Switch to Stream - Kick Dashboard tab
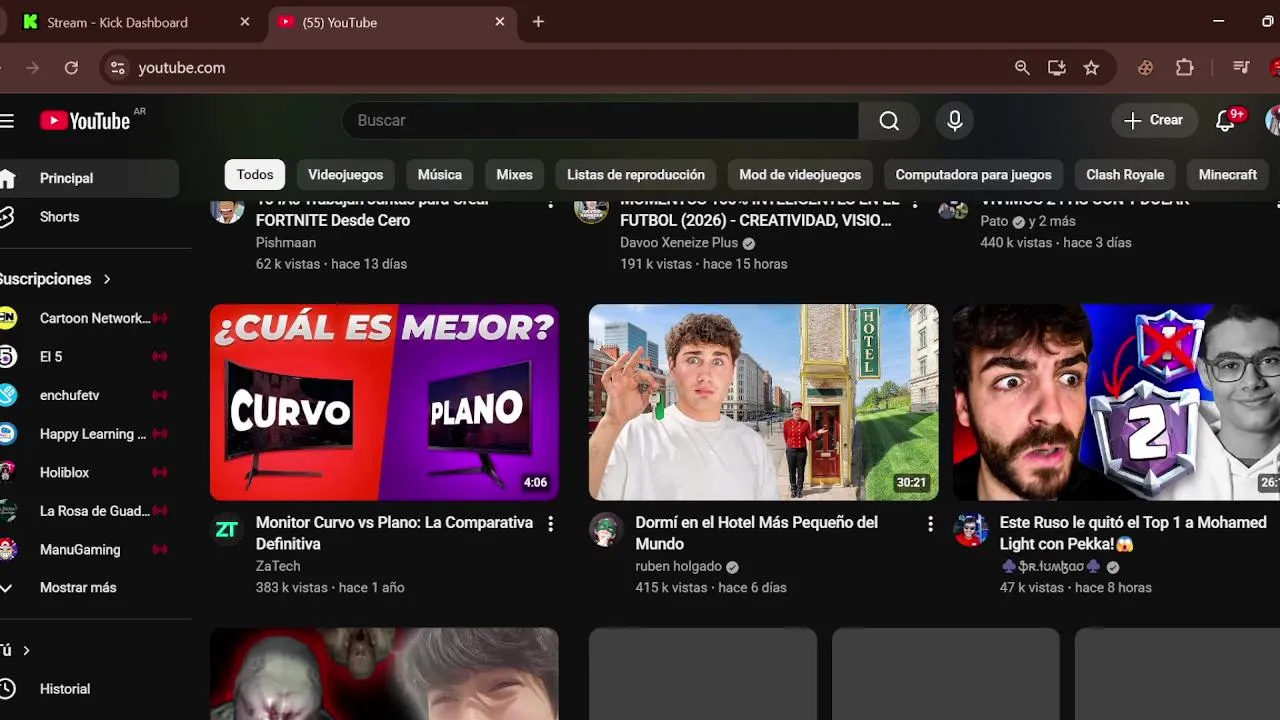The image size is (1280, 720). pos(130,22)
